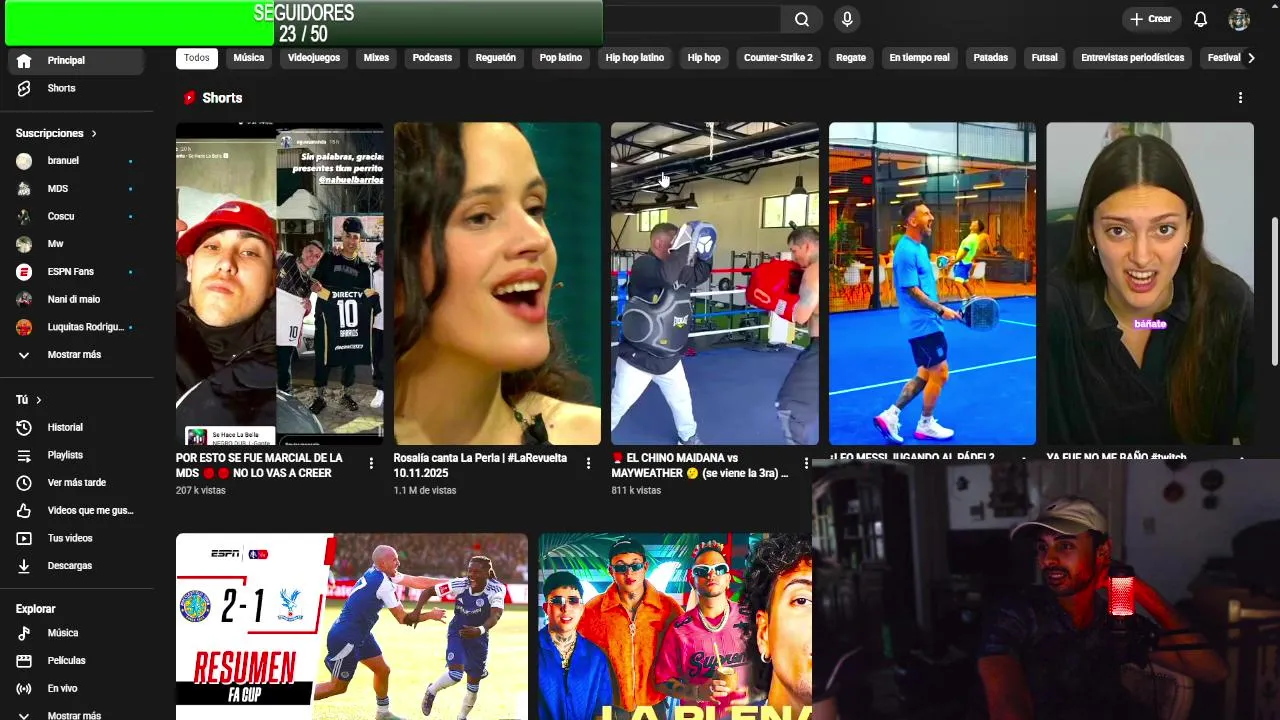Open the Suscripciones section chevron

click(94, 133)
